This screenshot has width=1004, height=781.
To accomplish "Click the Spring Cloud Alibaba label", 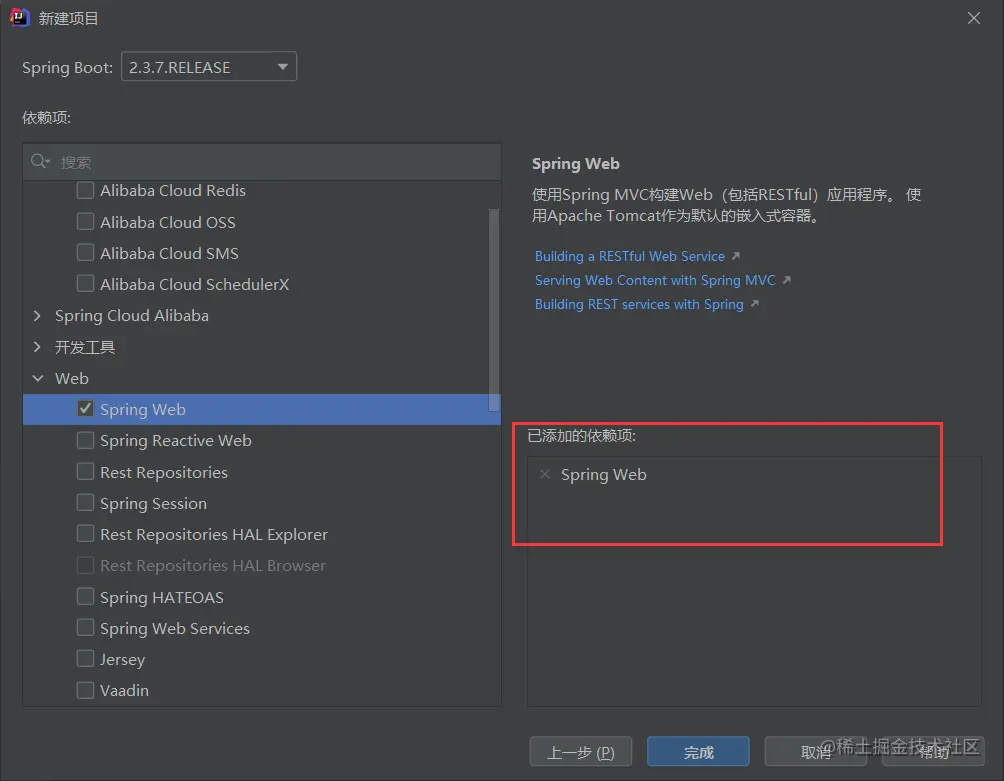I will click(x=132, y=316).
